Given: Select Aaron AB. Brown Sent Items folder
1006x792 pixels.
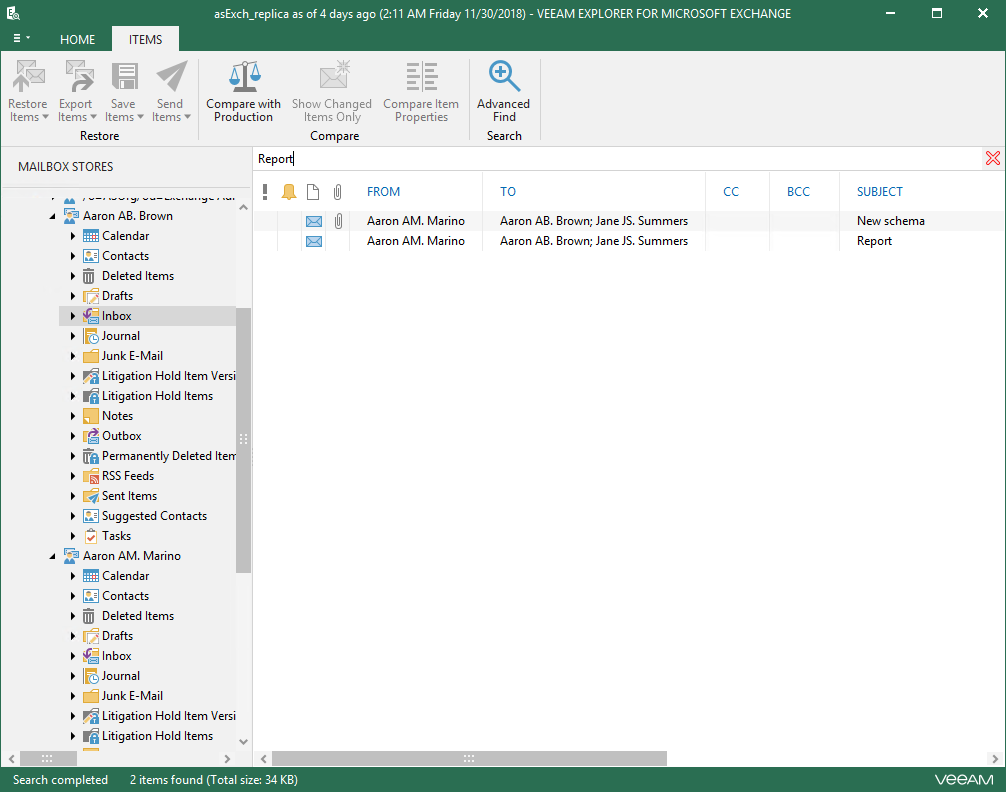Looking at the screenshot, I should (129, 495).
